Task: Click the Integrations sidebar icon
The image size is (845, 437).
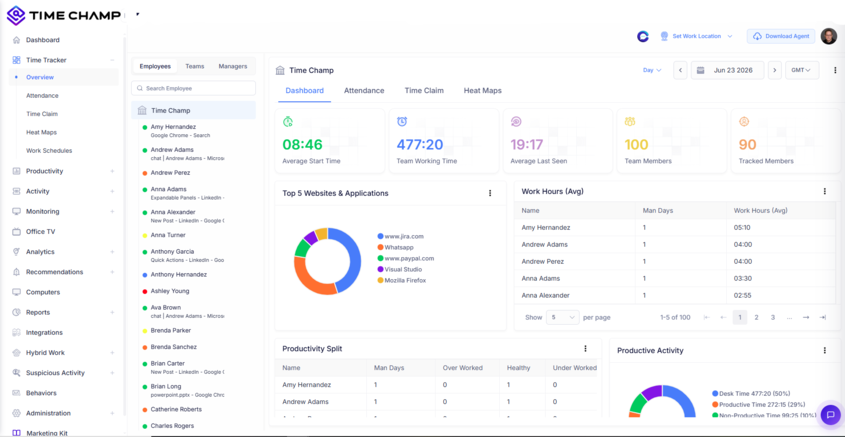Action: click(x=16, y=332)
